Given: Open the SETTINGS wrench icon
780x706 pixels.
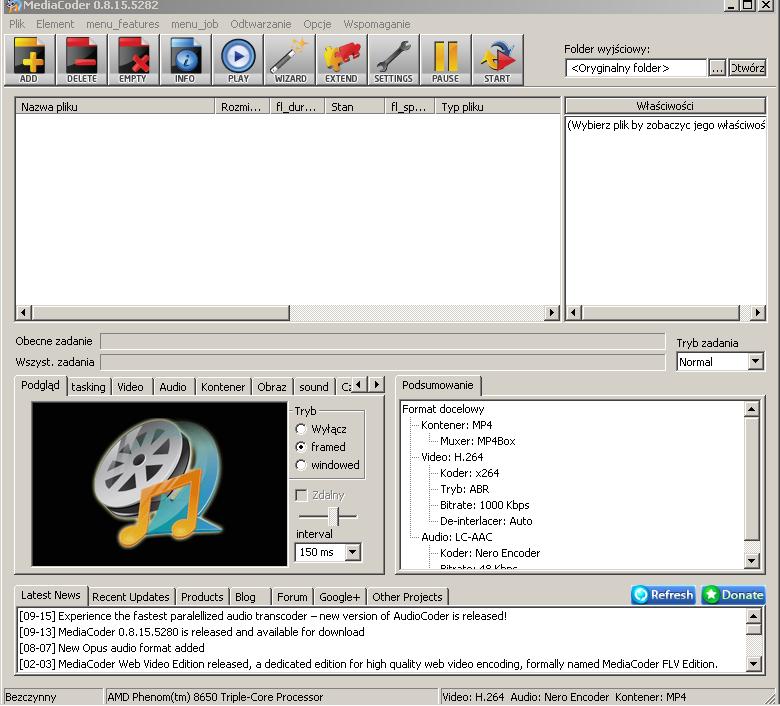Looking at the screenshot, I should click(x=393, y=60).
